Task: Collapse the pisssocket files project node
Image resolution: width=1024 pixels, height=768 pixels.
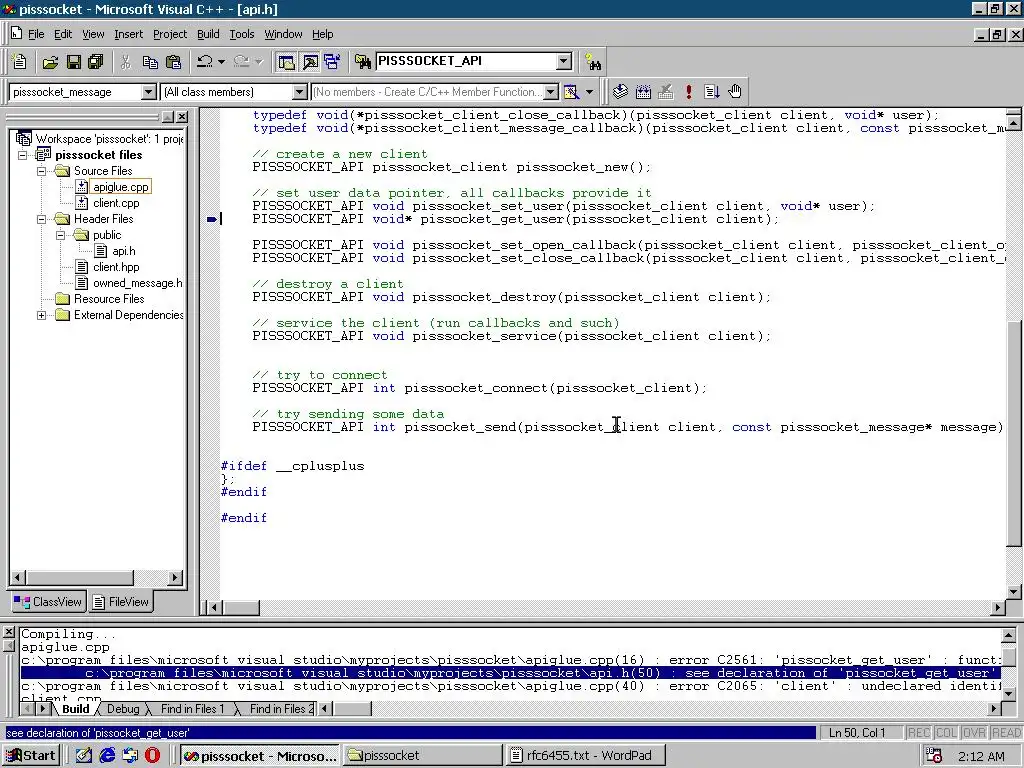Action: click(x=22, y=155)
